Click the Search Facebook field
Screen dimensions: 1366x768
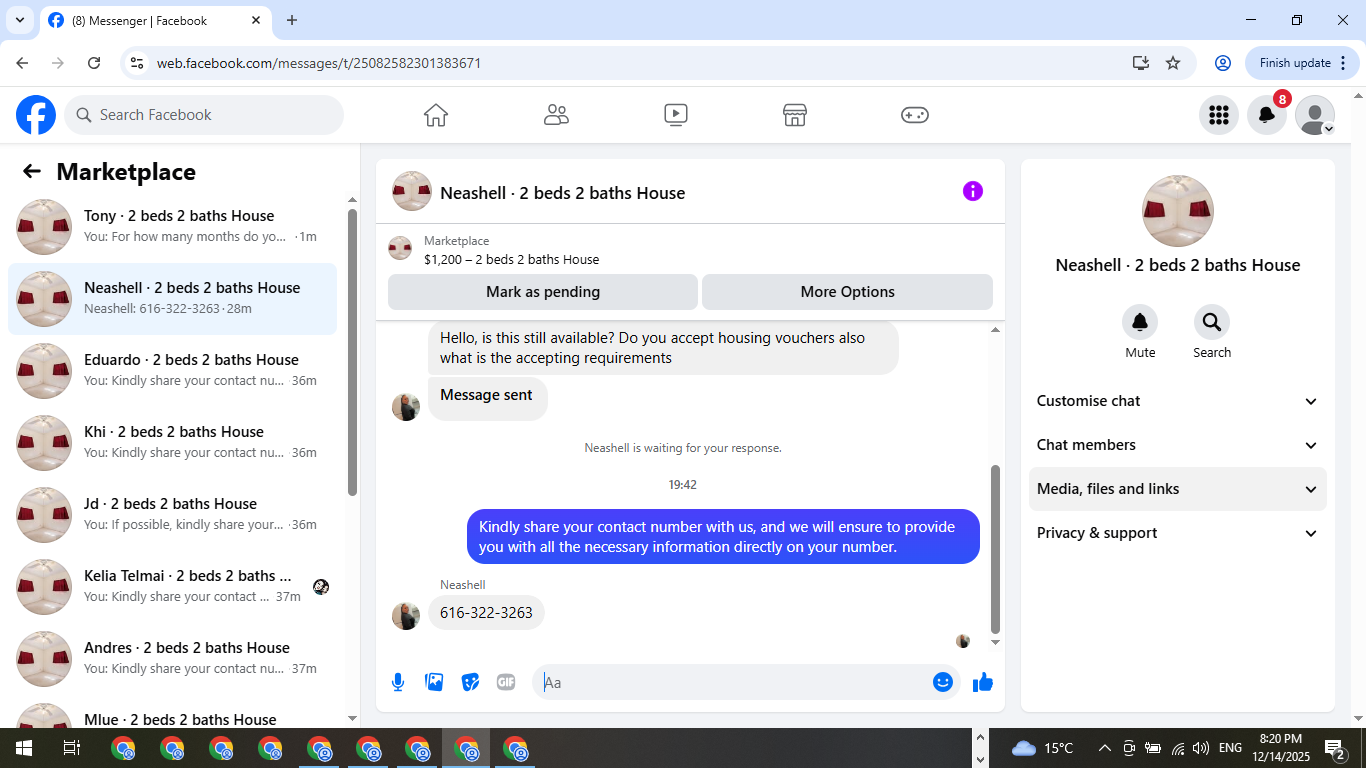[204, 115]
